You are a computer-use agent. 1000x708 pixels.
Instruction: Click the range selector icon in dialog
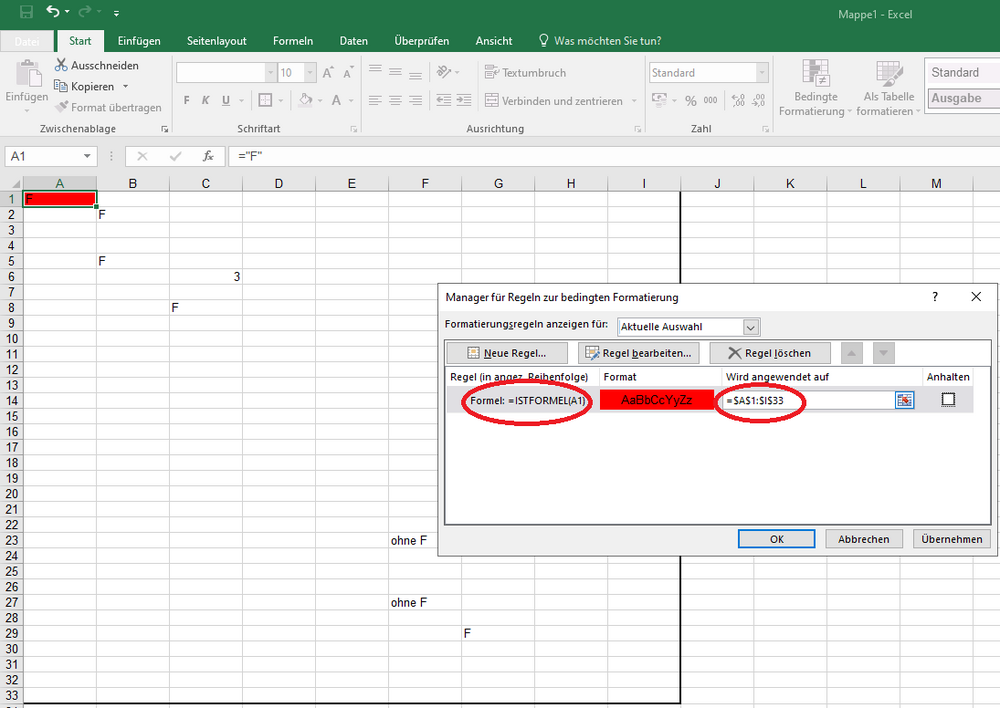(905, 400)
